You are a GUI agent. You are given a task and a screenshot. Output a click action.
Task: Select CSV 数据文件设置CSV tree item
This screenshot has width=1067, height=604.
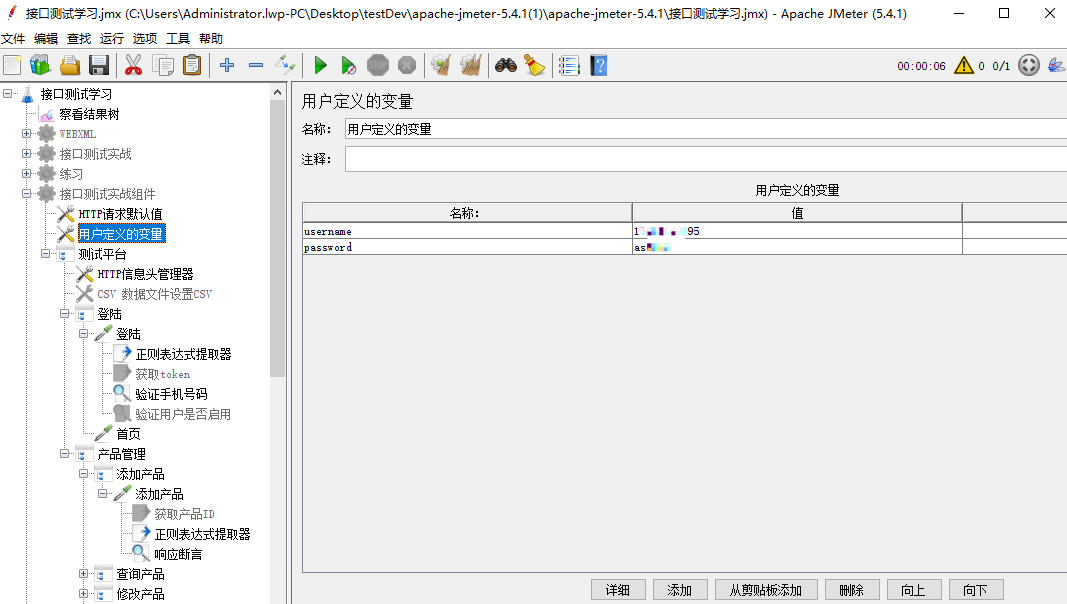click(154, 294)
